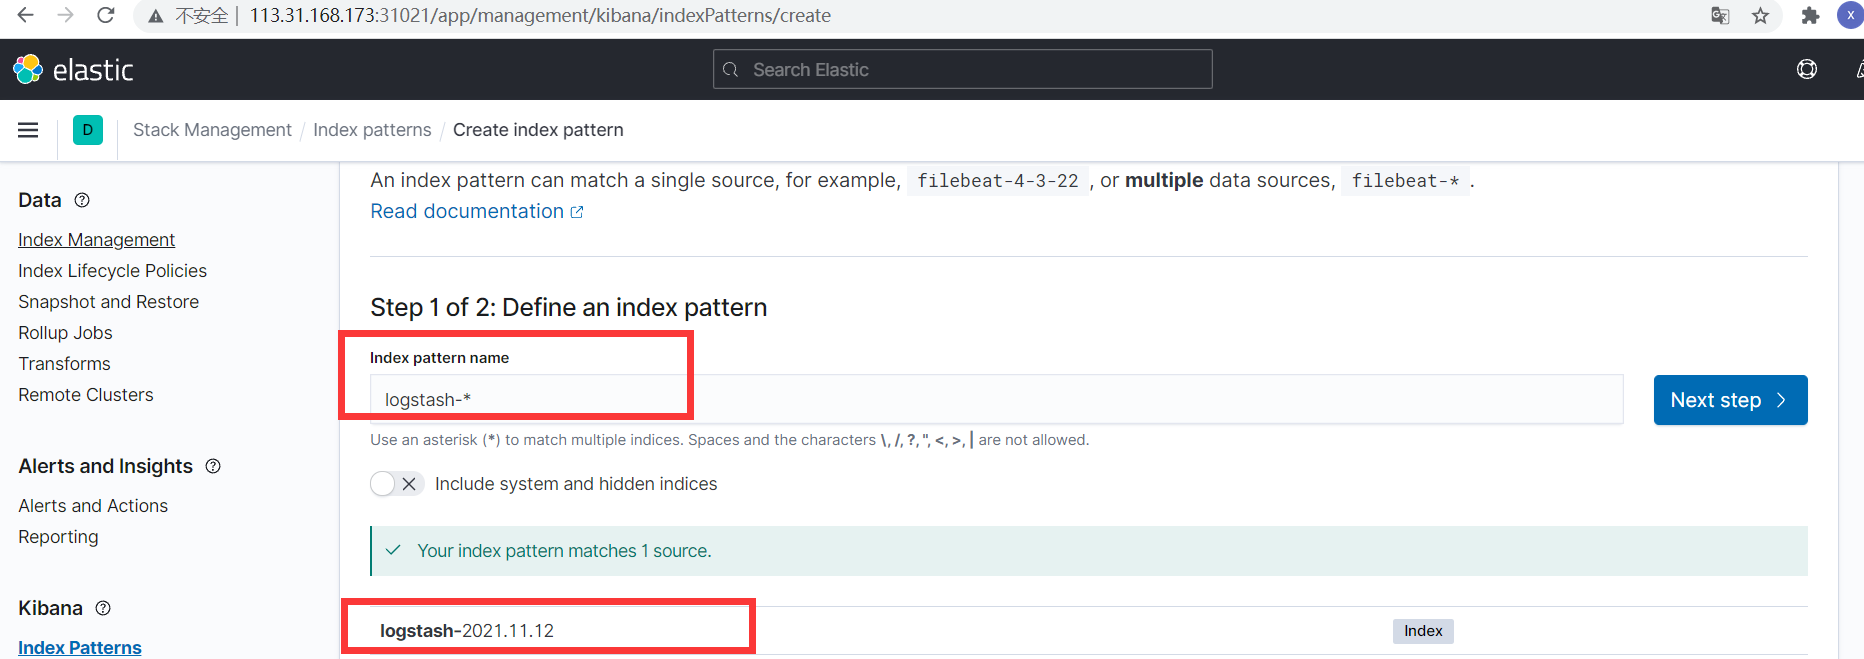The height and width of the screenshot is (659, 1864).
Task: Open Reporting in the sidebar
Action: point(58,537)
